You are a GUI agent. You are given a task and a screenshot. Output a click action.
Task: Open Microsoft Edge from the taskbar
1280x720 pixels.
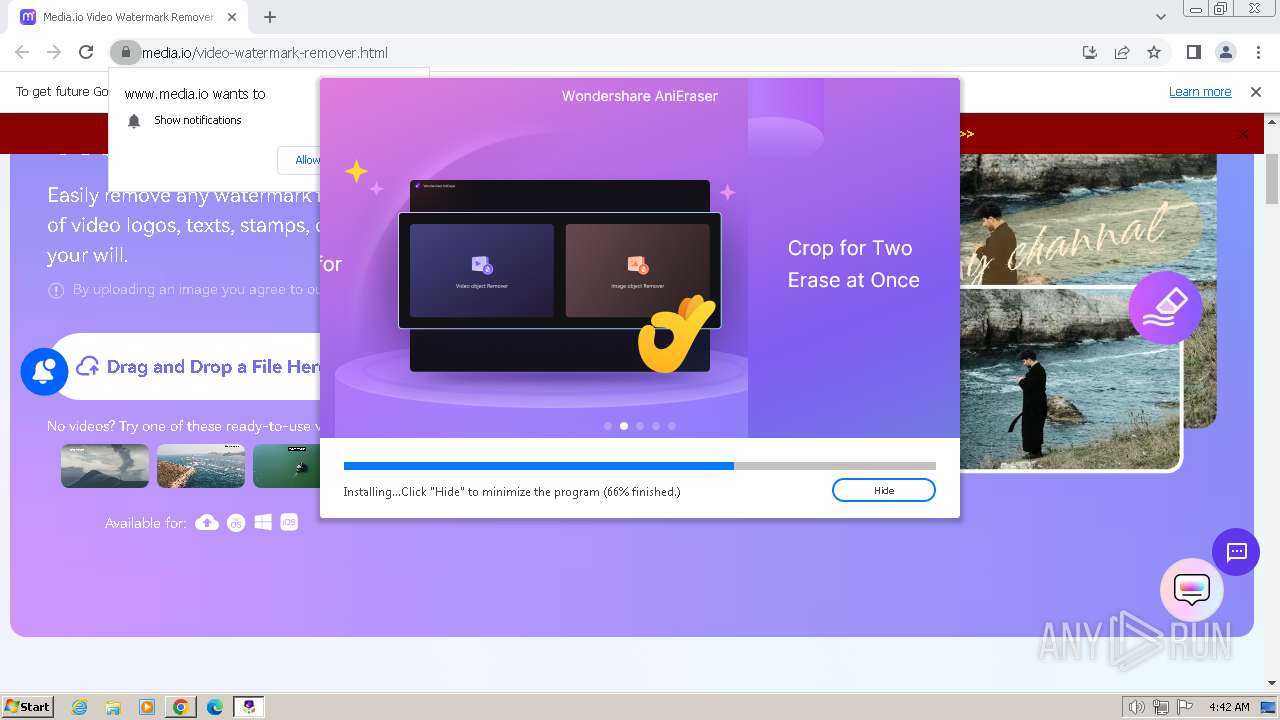[214, 707]
